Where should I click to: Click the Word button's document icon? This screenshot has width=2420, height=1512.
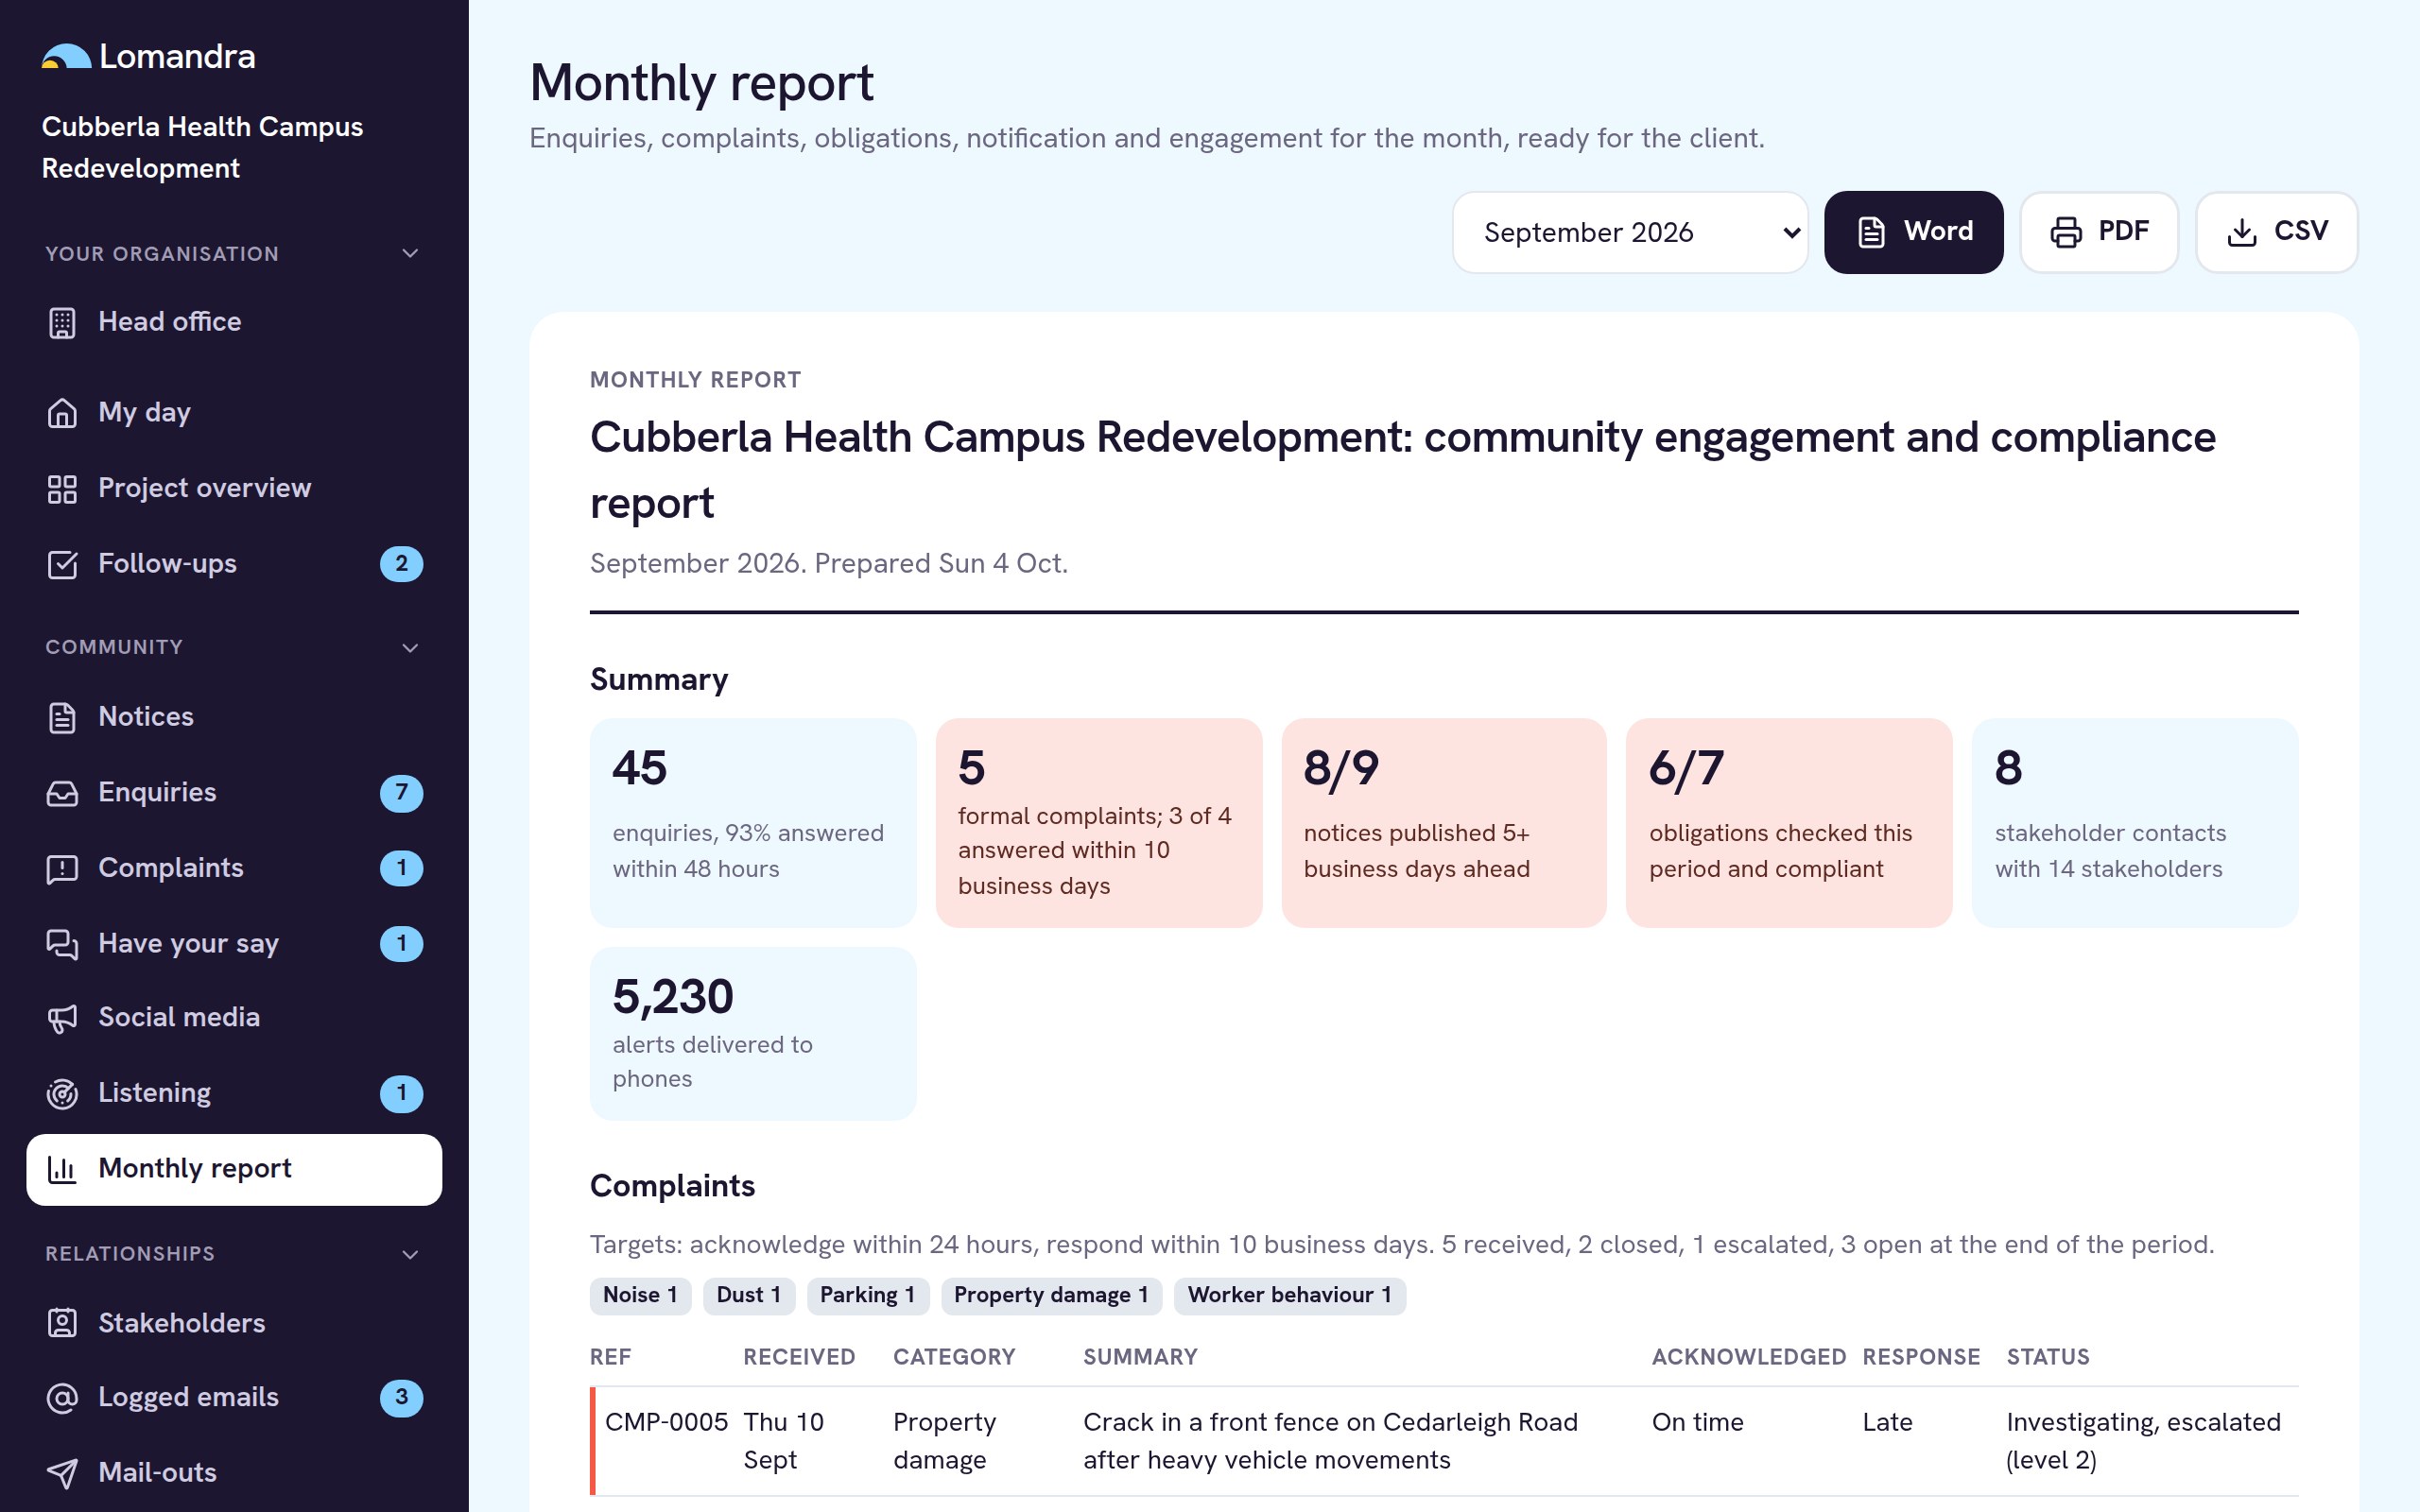1871,232
